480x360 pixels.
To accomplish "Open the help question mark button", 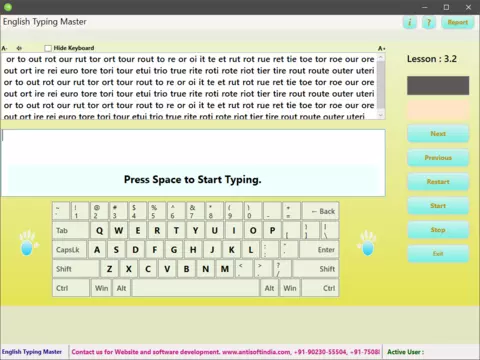I will coord(429,22).
